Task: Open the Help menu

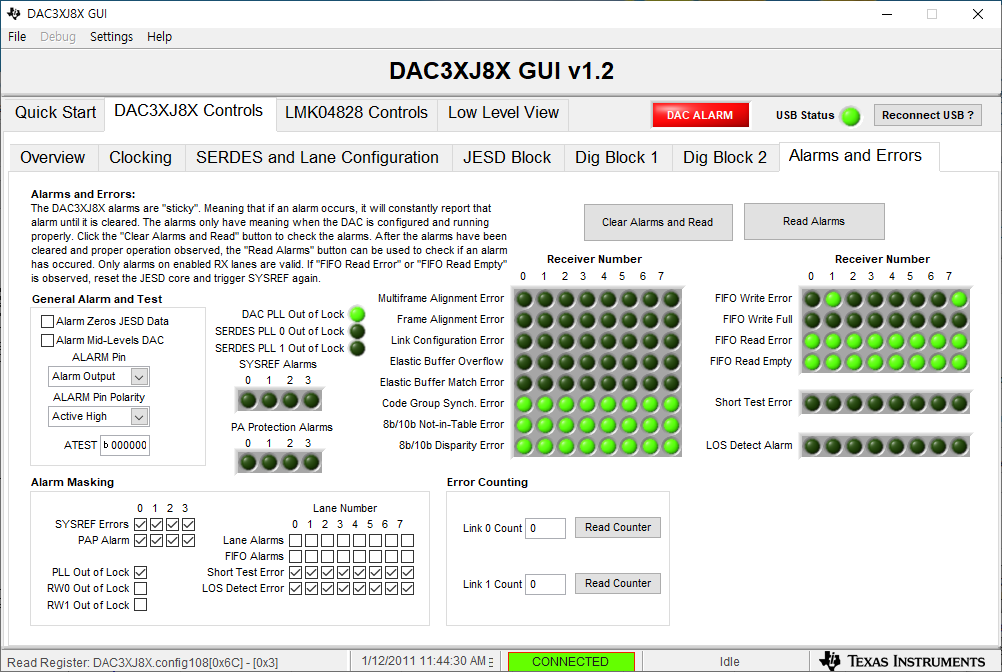Action: (159, 37)
